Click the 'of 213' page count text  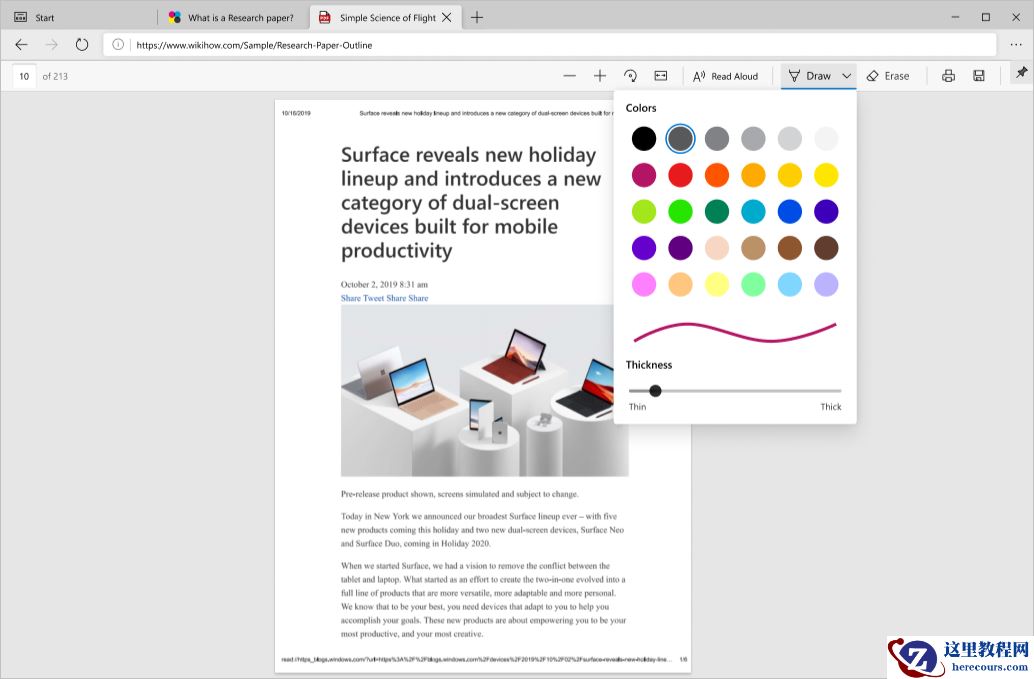(55, 76)
